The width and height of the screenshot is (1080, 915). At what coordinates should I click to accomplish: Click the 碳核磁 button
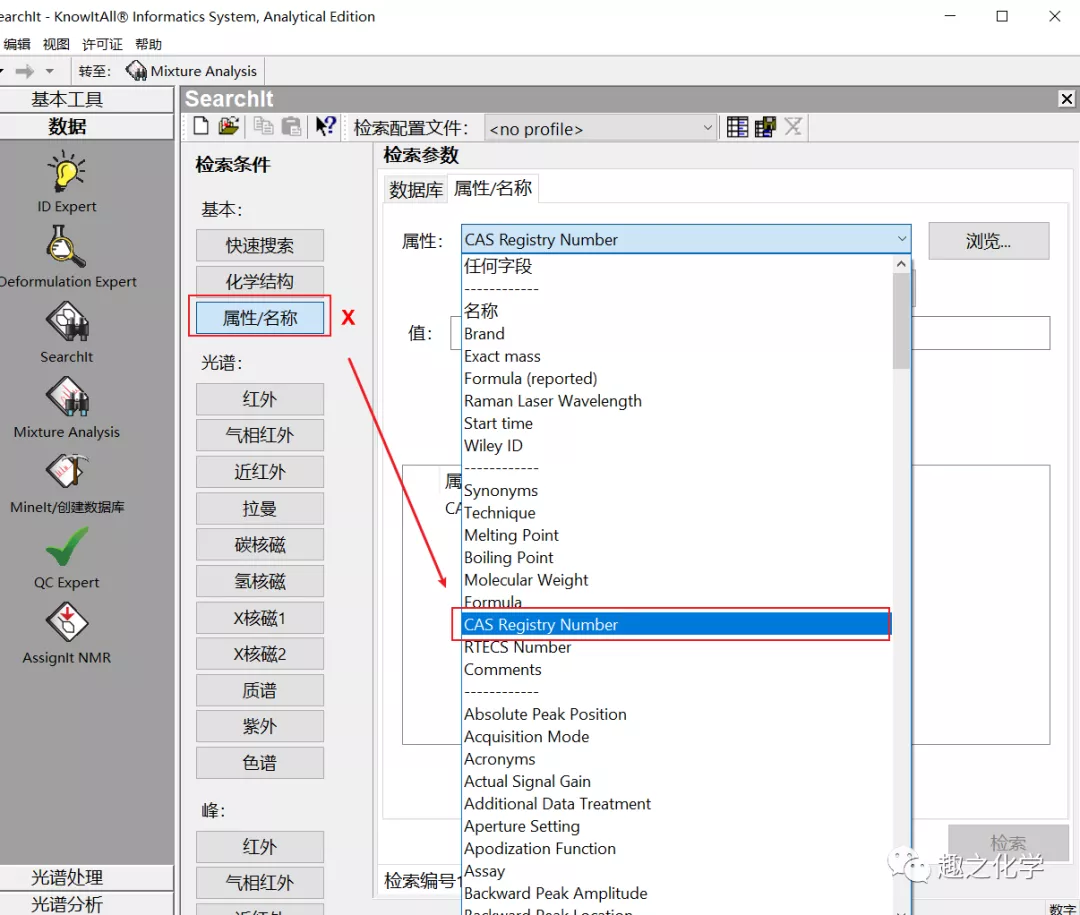[260, 545]
